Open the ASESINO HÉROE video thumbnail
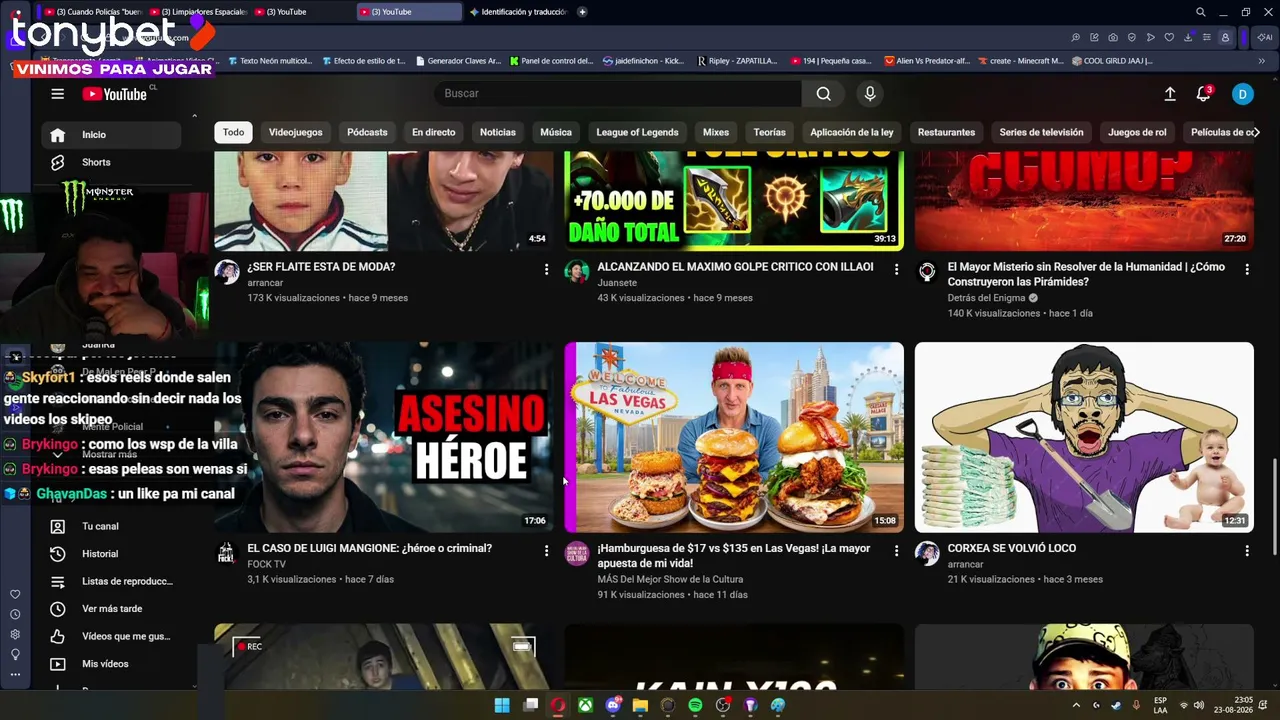 [x=384, y=437]
